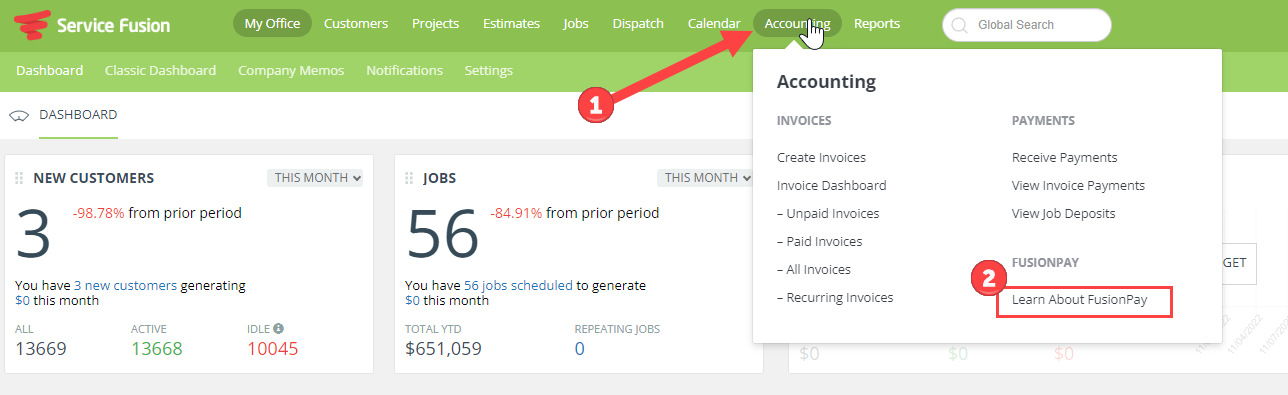Click in the Global Search field
Screen dimensions: 1288x395
(1027, 25)
